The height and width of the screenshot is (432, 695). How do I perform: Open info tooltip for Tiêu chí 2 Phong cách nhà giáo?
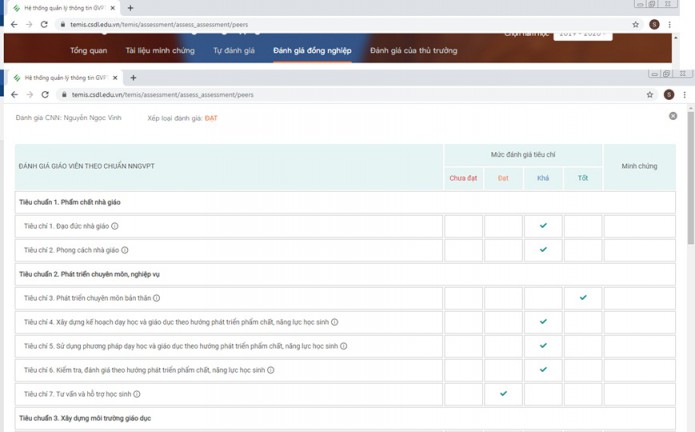[125, 250]
